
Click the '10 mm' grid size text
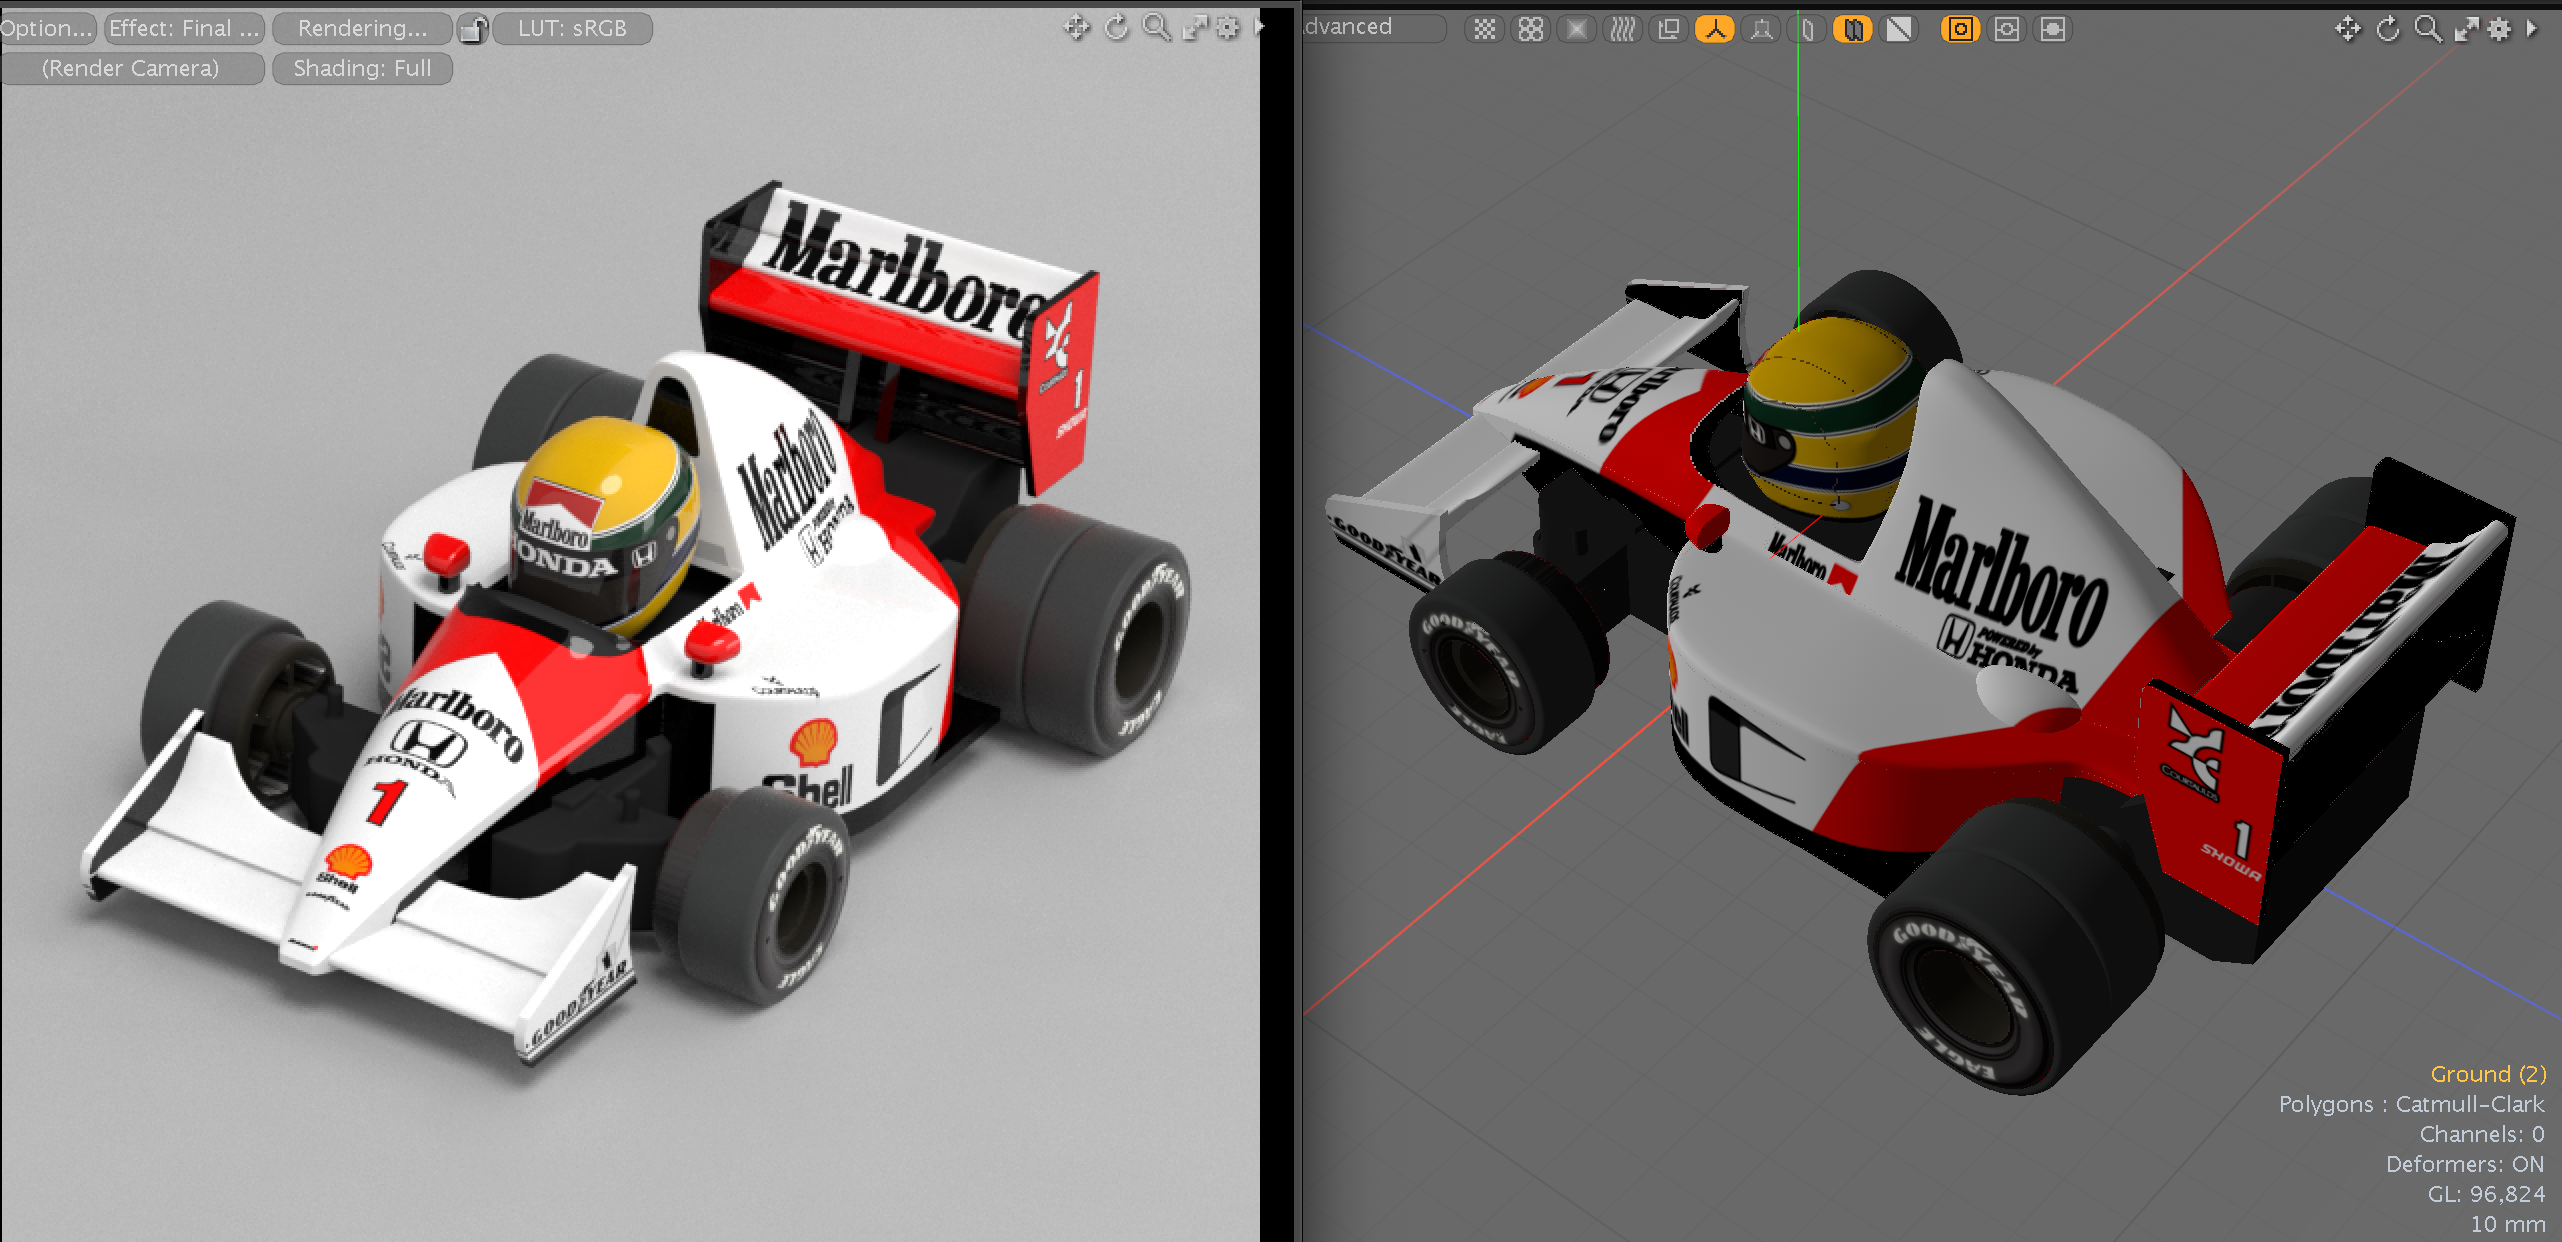click(2508, 1224)
